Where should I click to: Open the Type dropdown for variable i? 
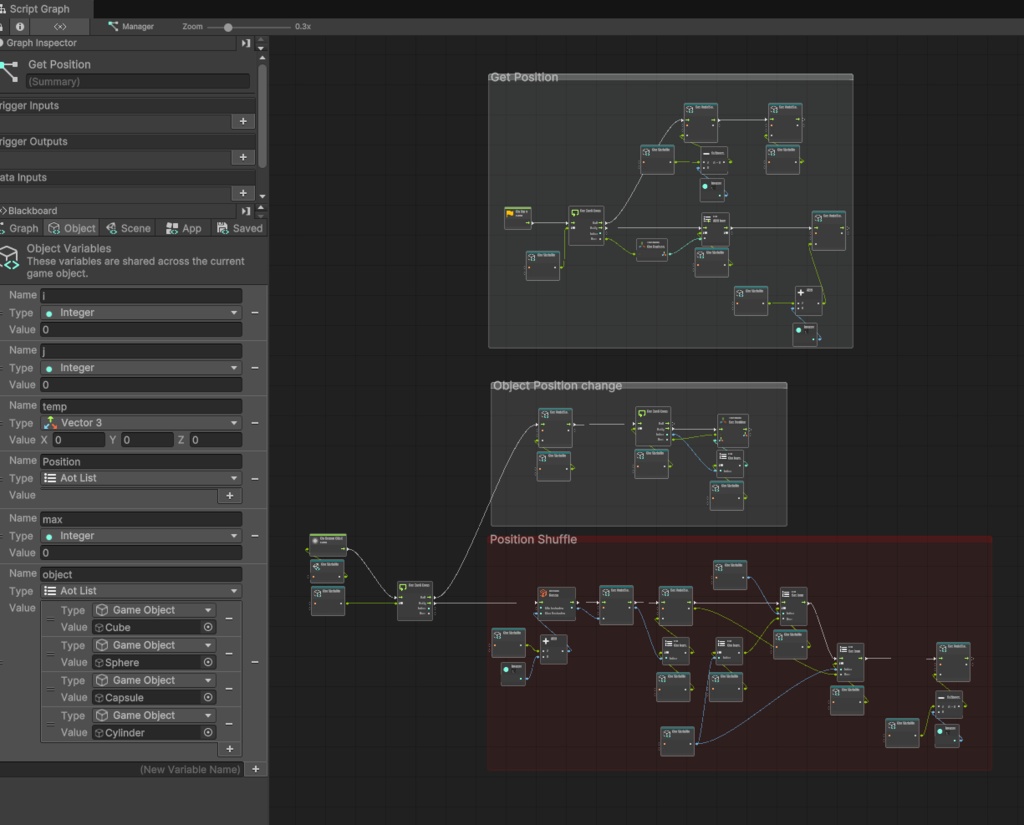[x=140, y=312]
